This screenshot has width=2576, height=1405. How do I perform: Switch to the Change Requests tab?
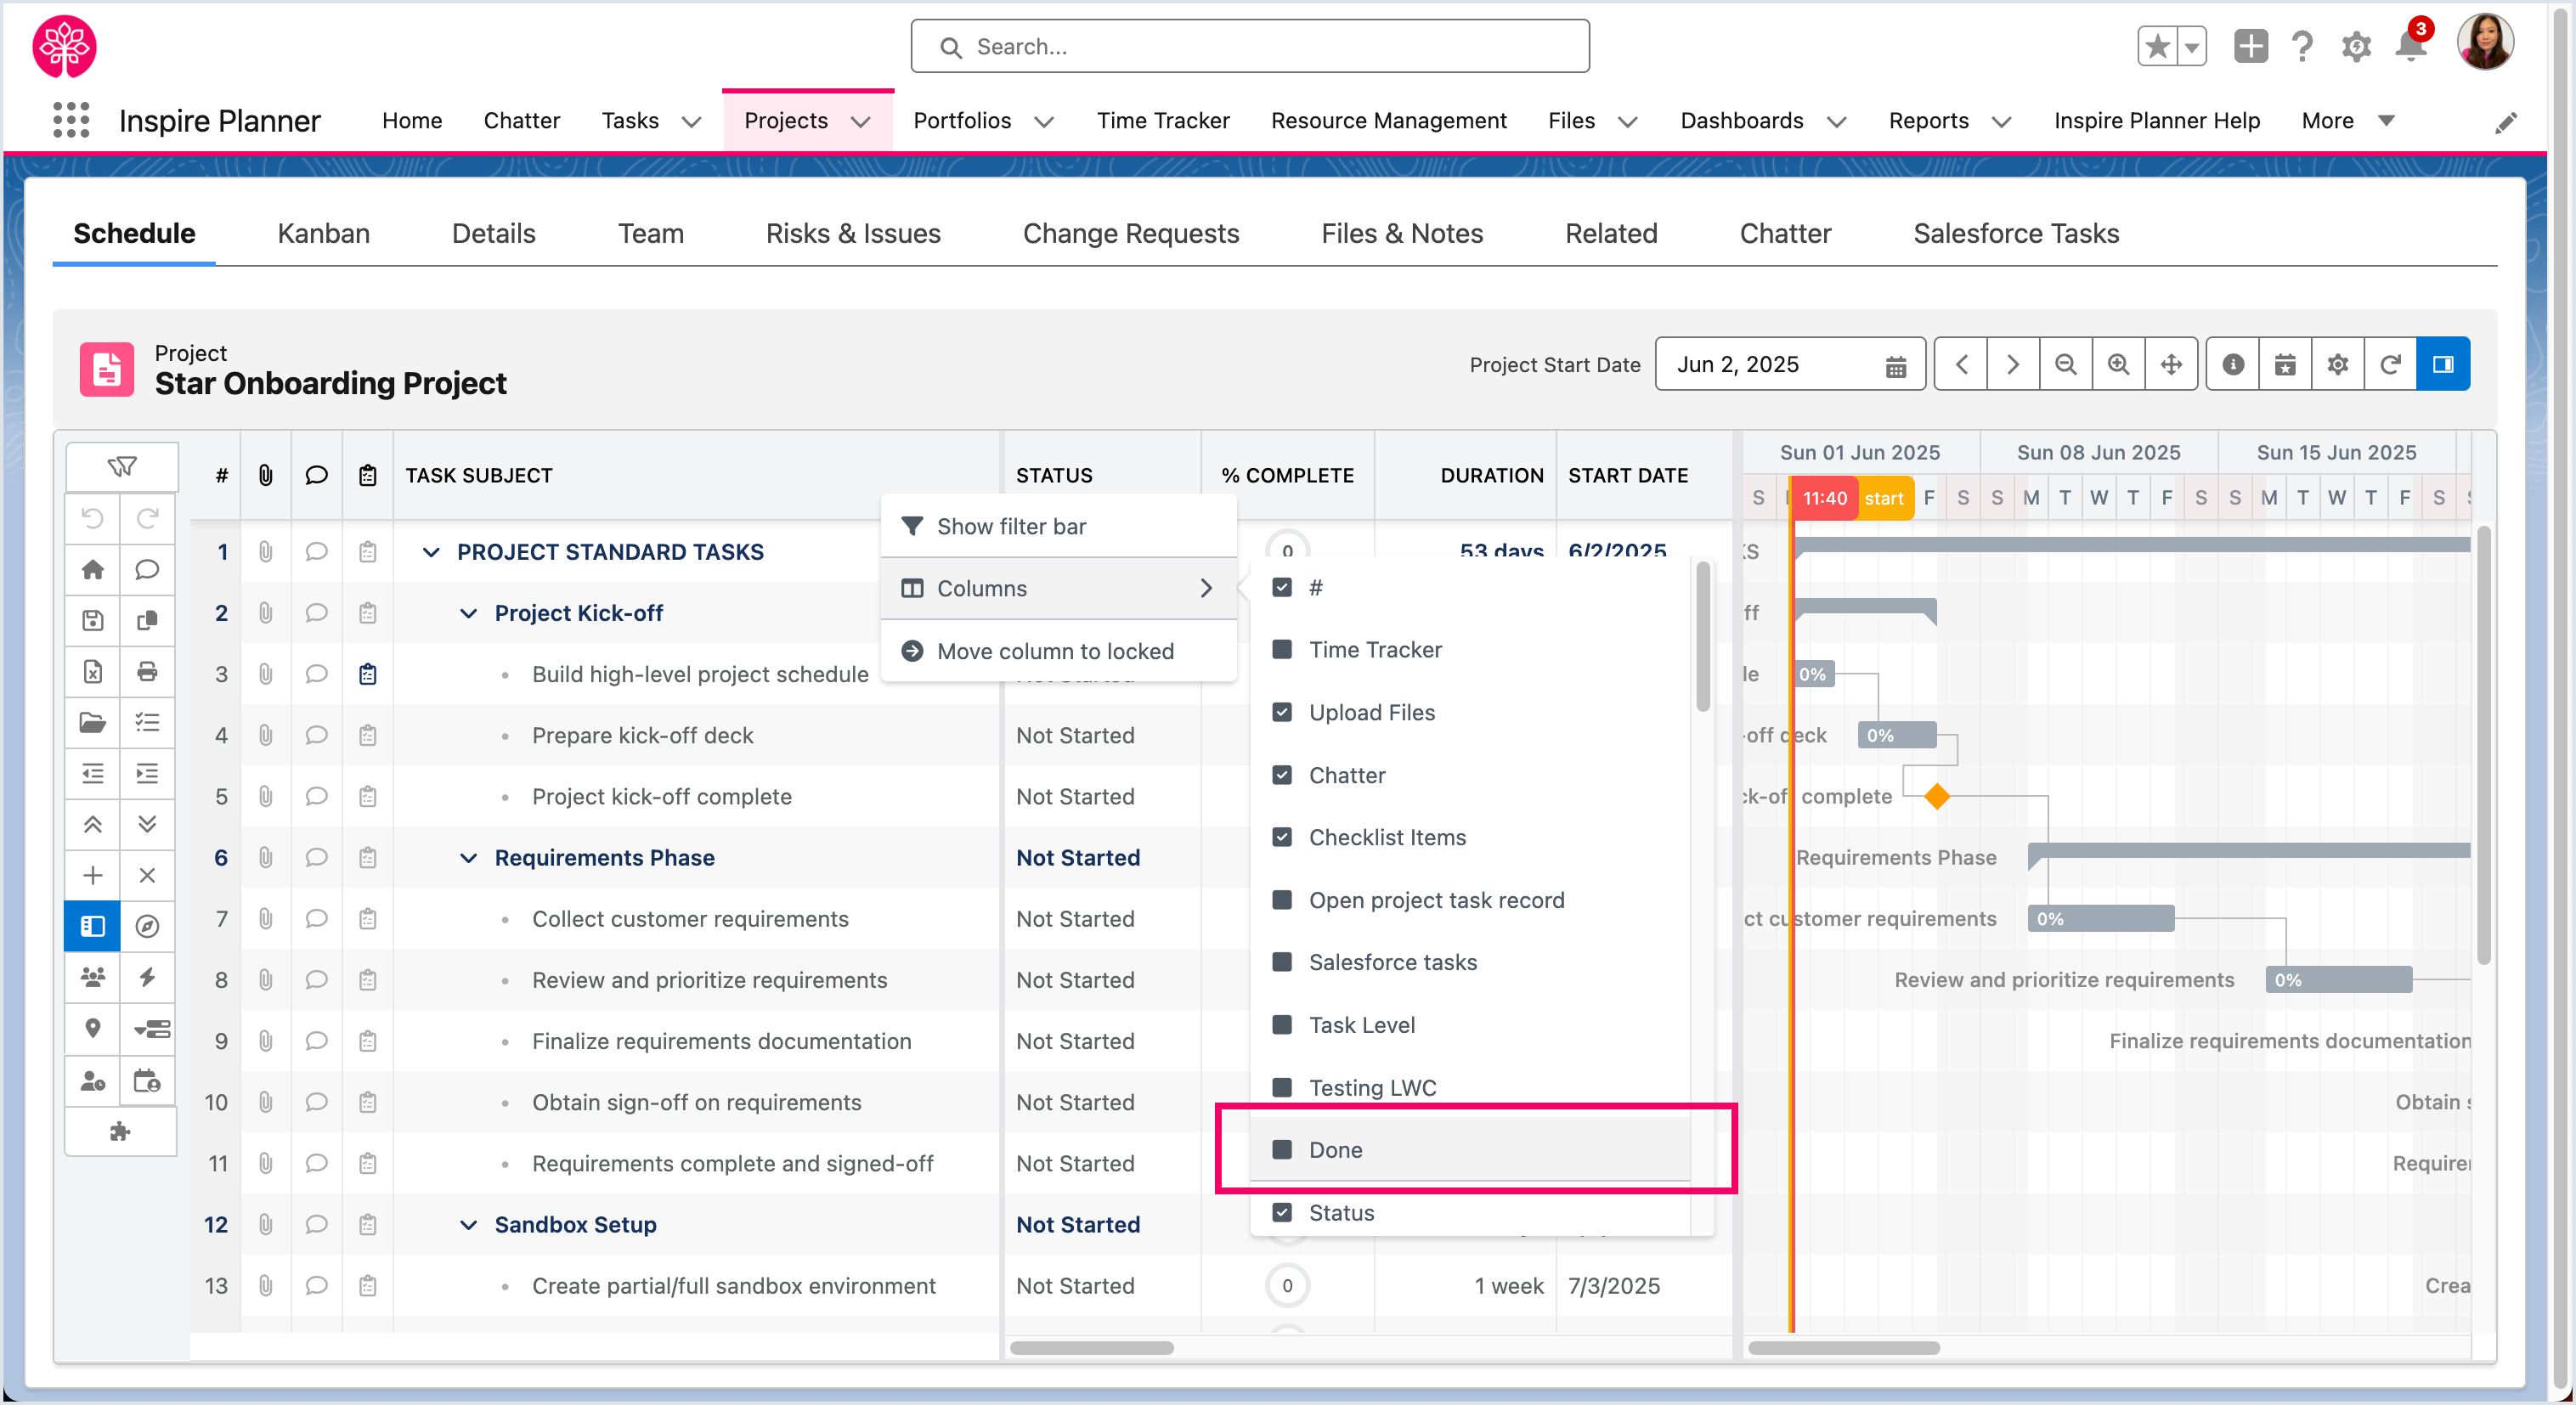(1131, 233)
